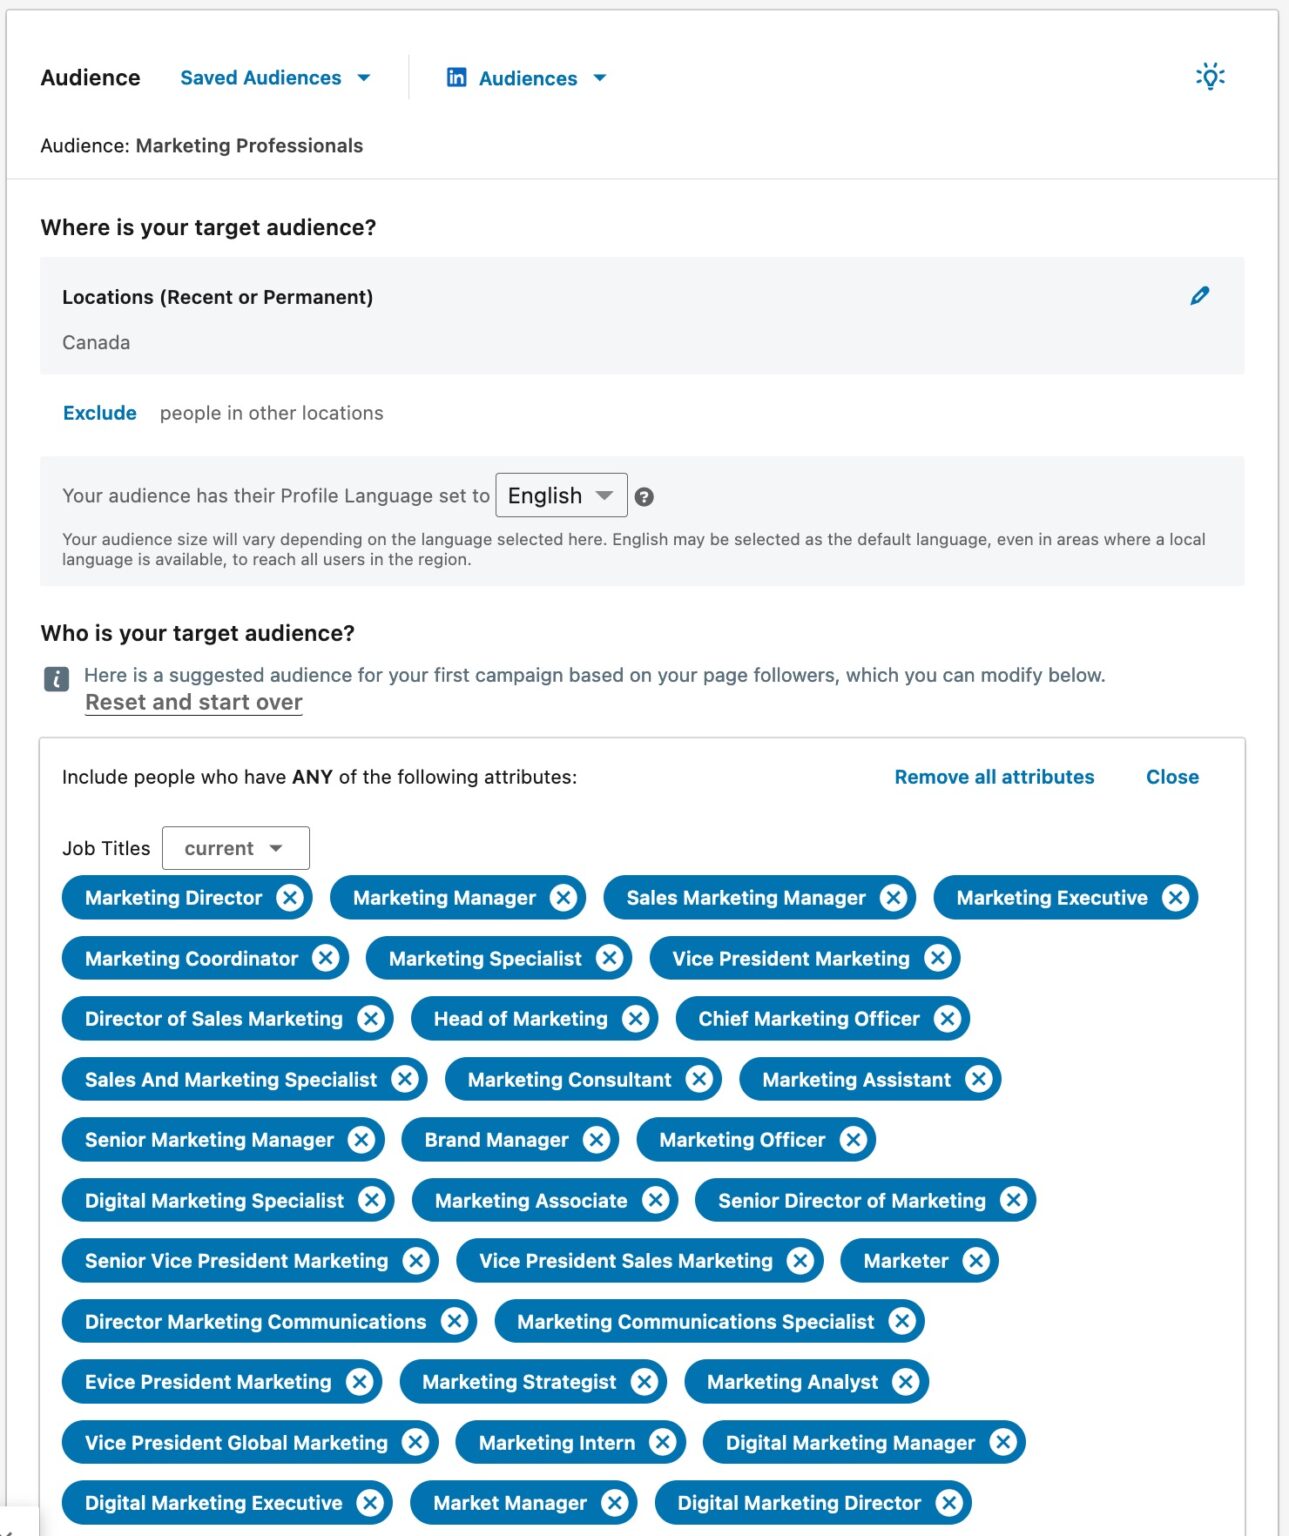Image resolution: width=1289 pixels, height=1536 pixels.
Task: Click the Close link above job titles
Action: (x=1172, y=777)
